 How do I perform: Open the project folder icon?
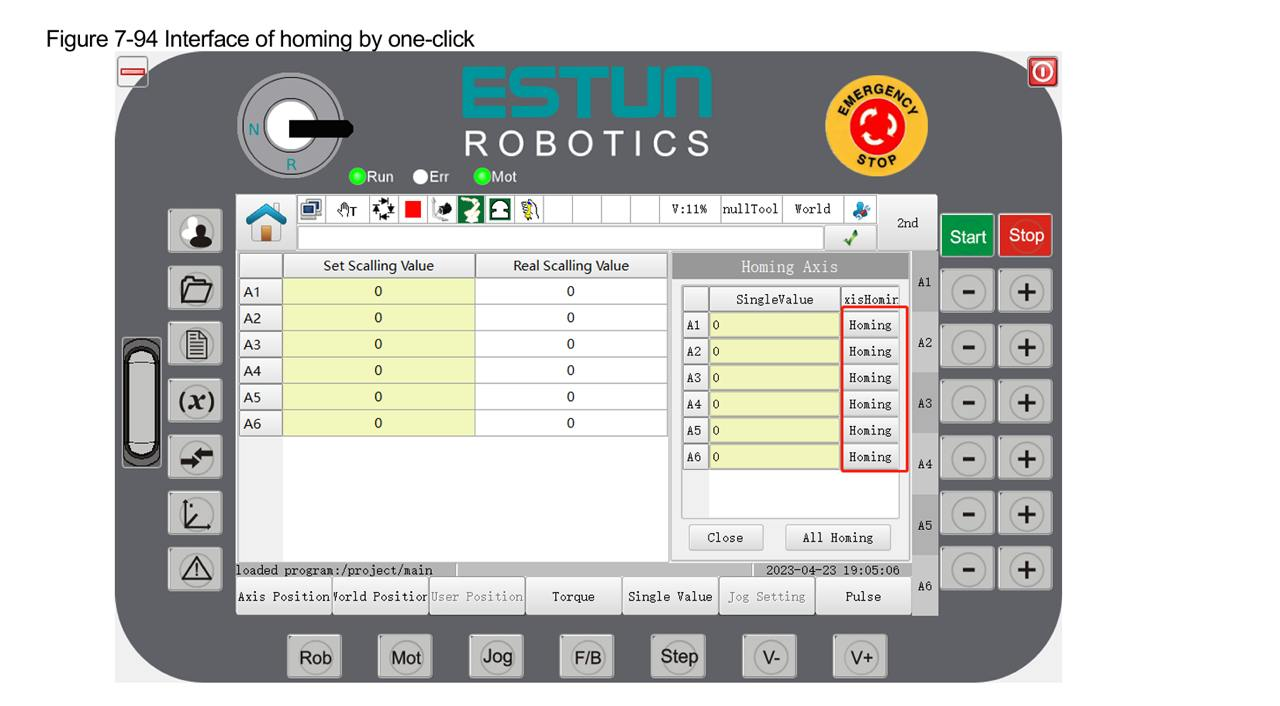195,289
